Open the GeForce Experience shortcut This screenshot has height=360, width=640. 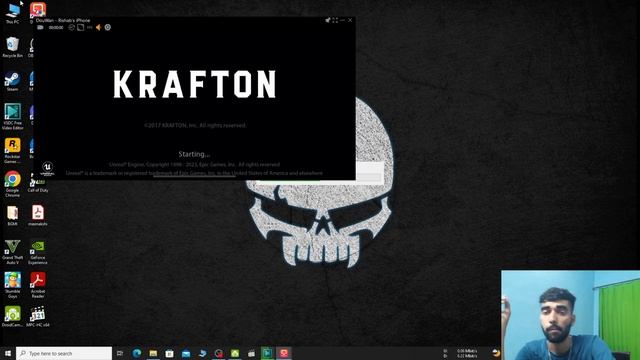point(38,251)
